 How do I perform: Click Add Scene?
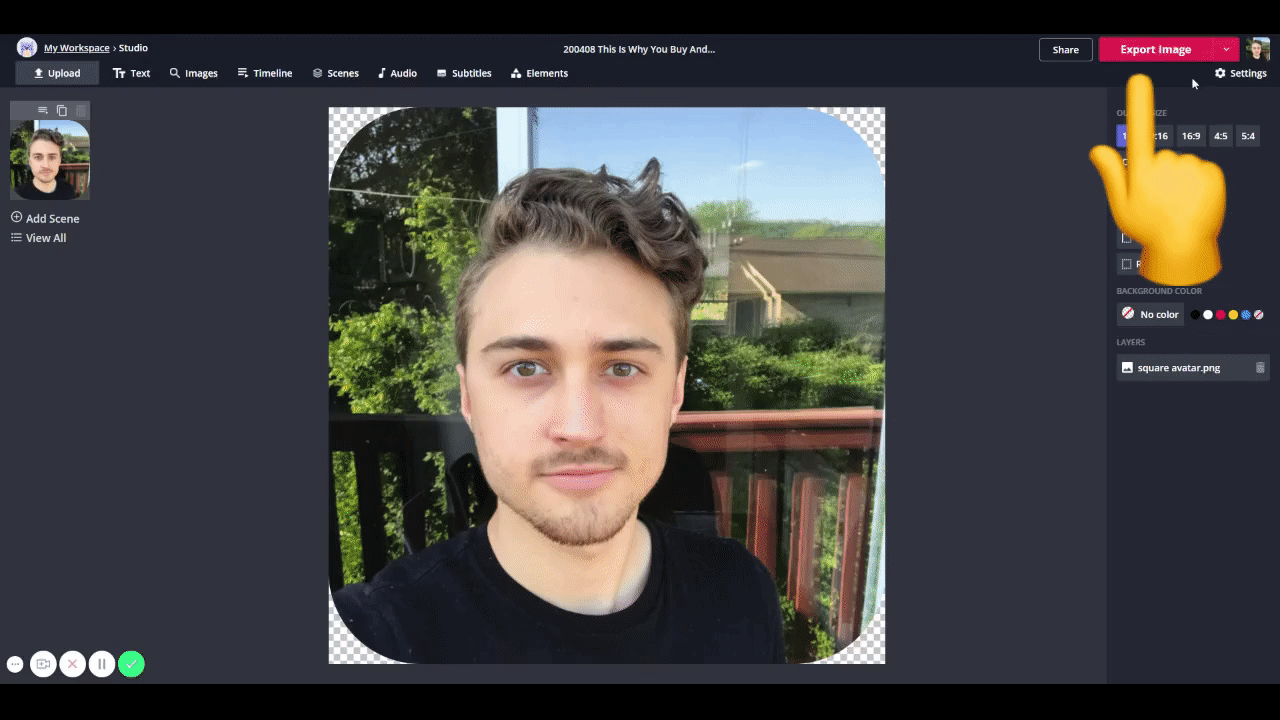[45, 218]
